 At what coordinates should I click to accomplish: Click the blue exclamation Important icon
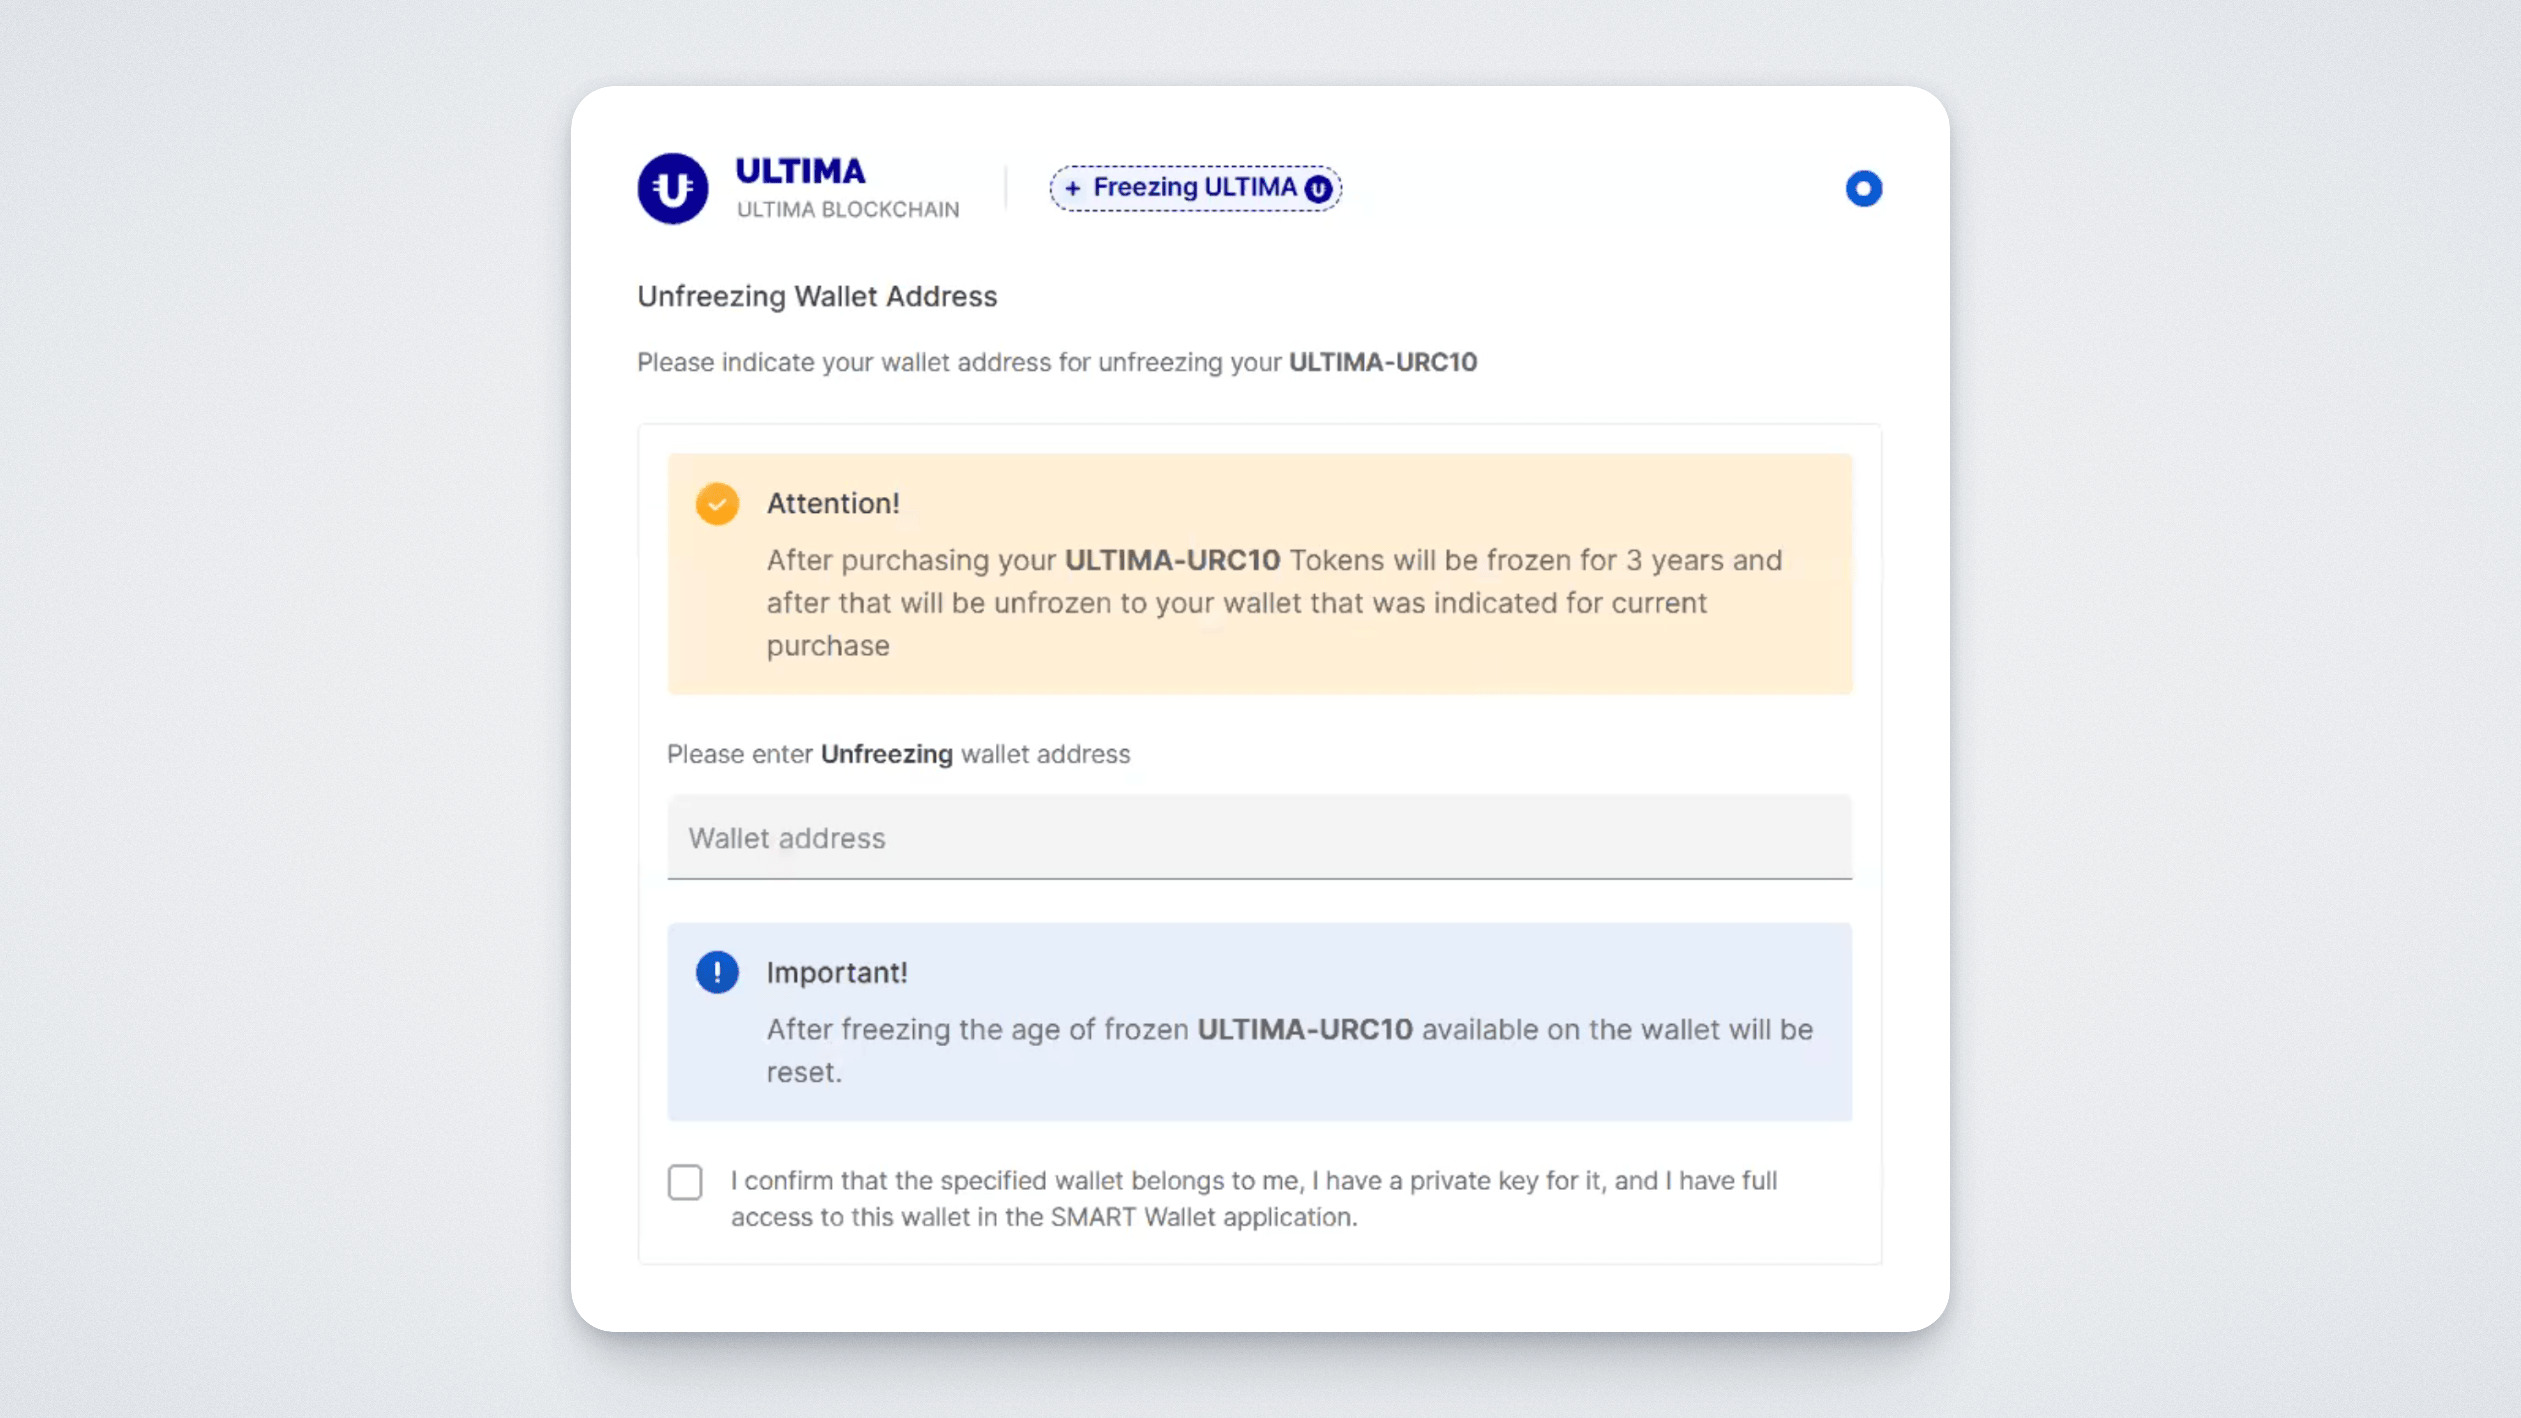pos(717,972)
